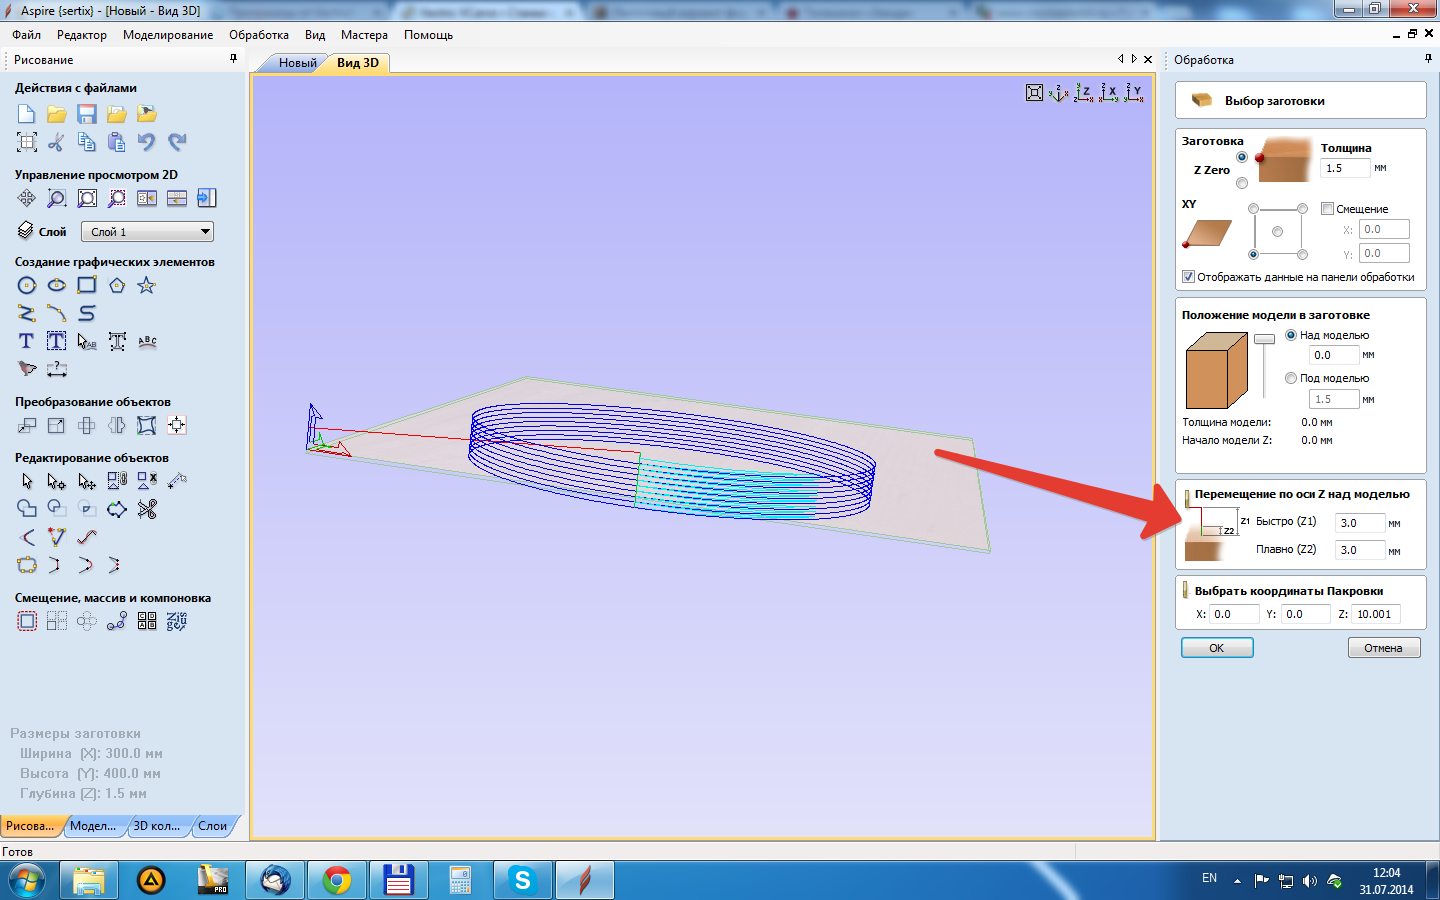1440x900 pixels.
Task: Select the draw polyline tool
Action: point(27,314)
